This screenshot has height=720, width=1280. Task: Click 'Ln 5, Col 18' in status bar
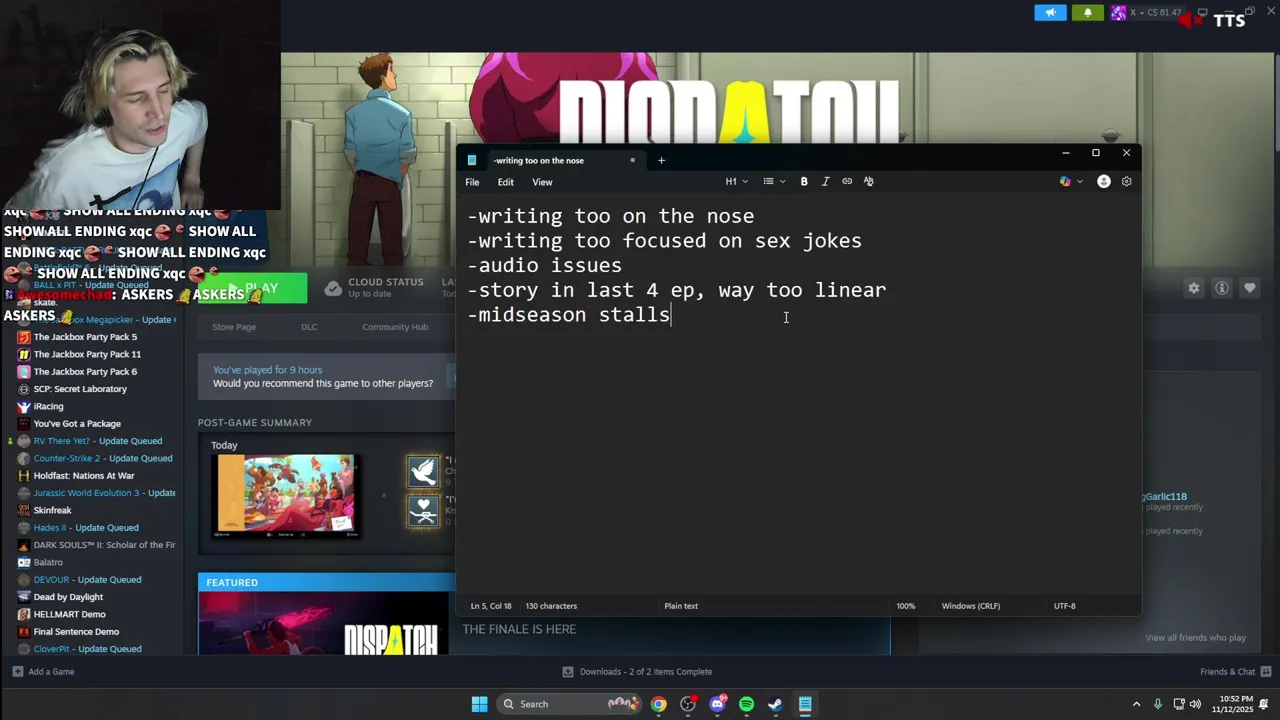[x=491, y=606]
